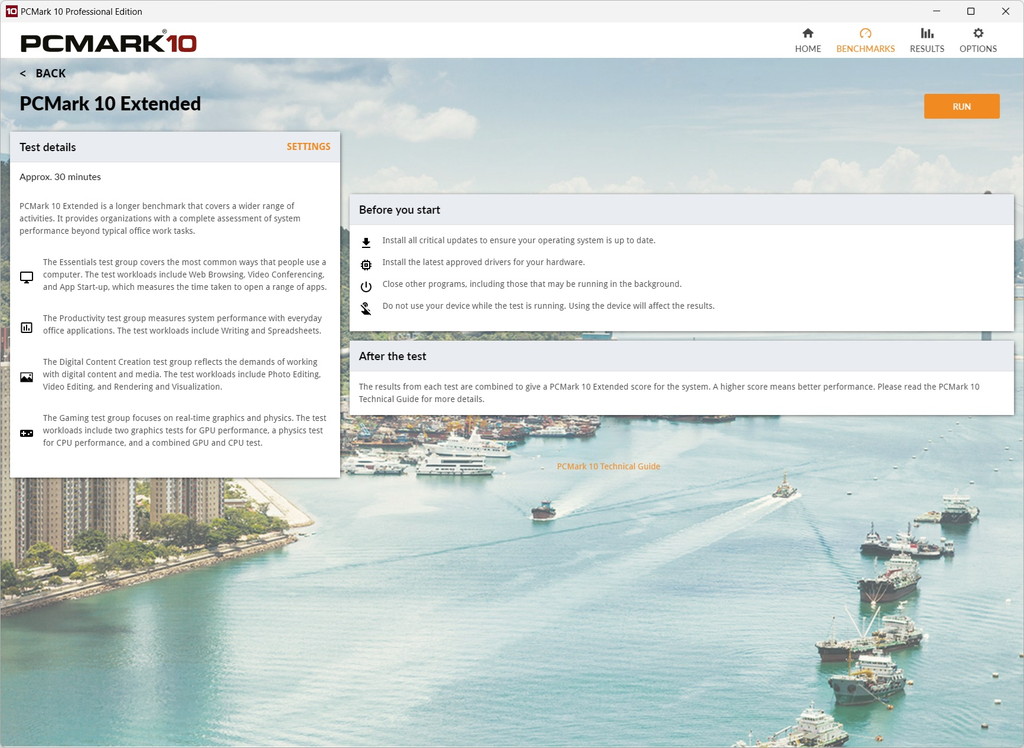The image size is (1024, 748).
Task: Click the 'PCMark 10 Extended' page title
Action: [x=110, y=103]
